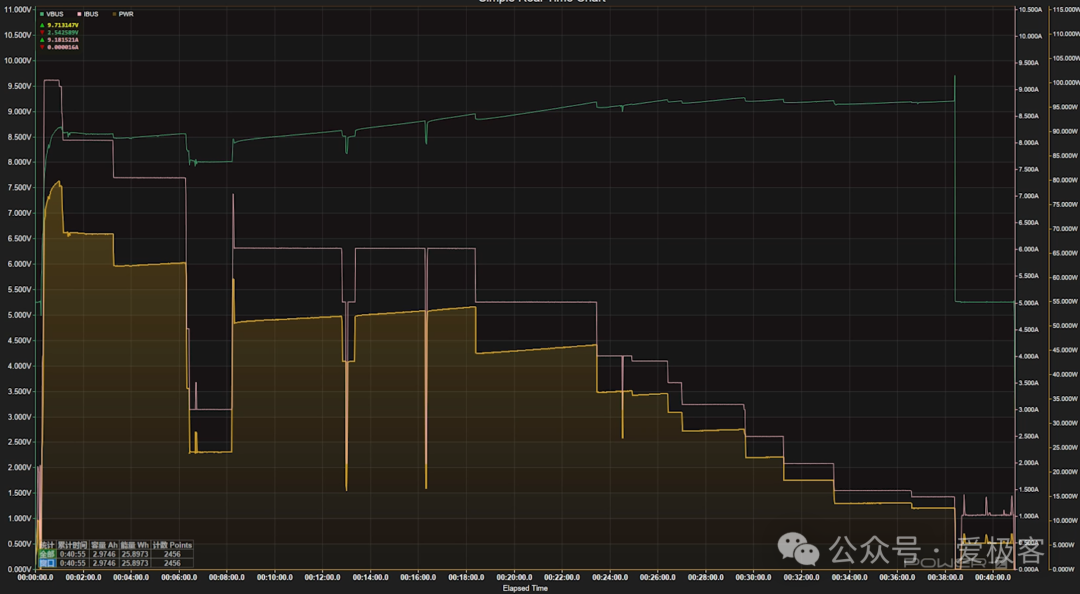Click the green VBUS legend color square

point(42,14)
